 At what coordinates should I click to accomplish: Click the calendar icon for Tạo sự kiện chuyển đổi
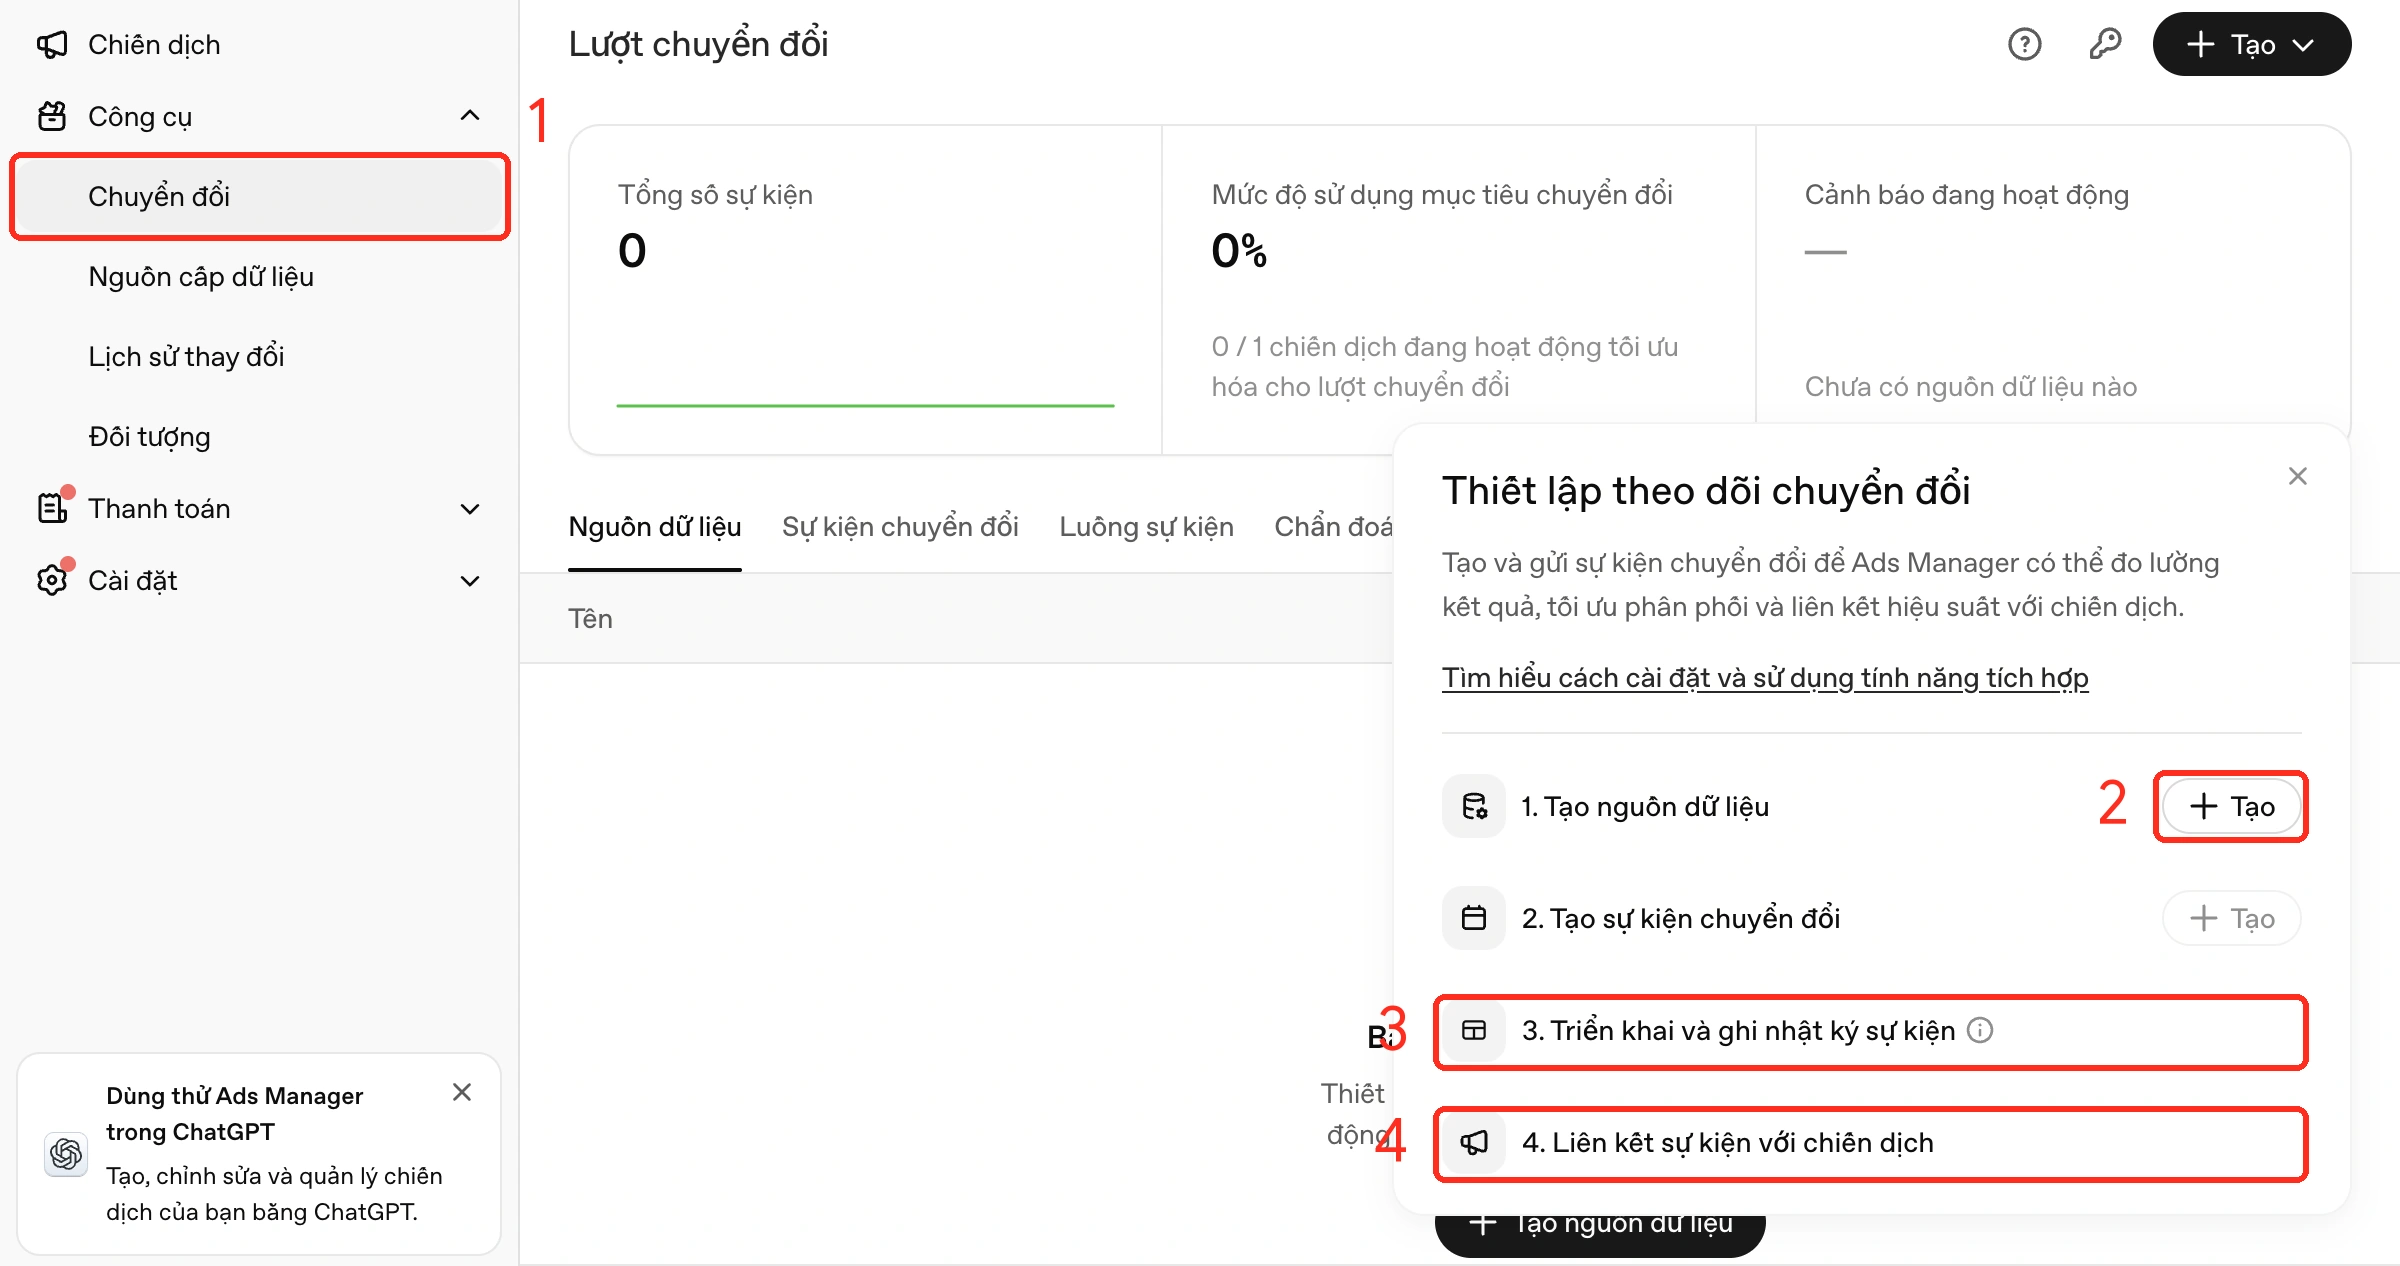(x=1474, y=918)
